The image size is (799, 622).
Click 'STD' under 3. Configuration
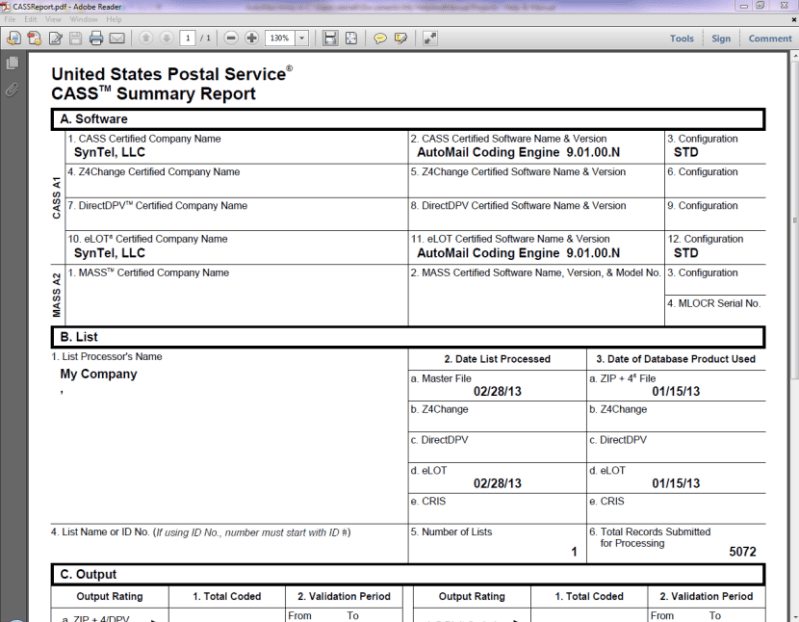pos(686,152)
